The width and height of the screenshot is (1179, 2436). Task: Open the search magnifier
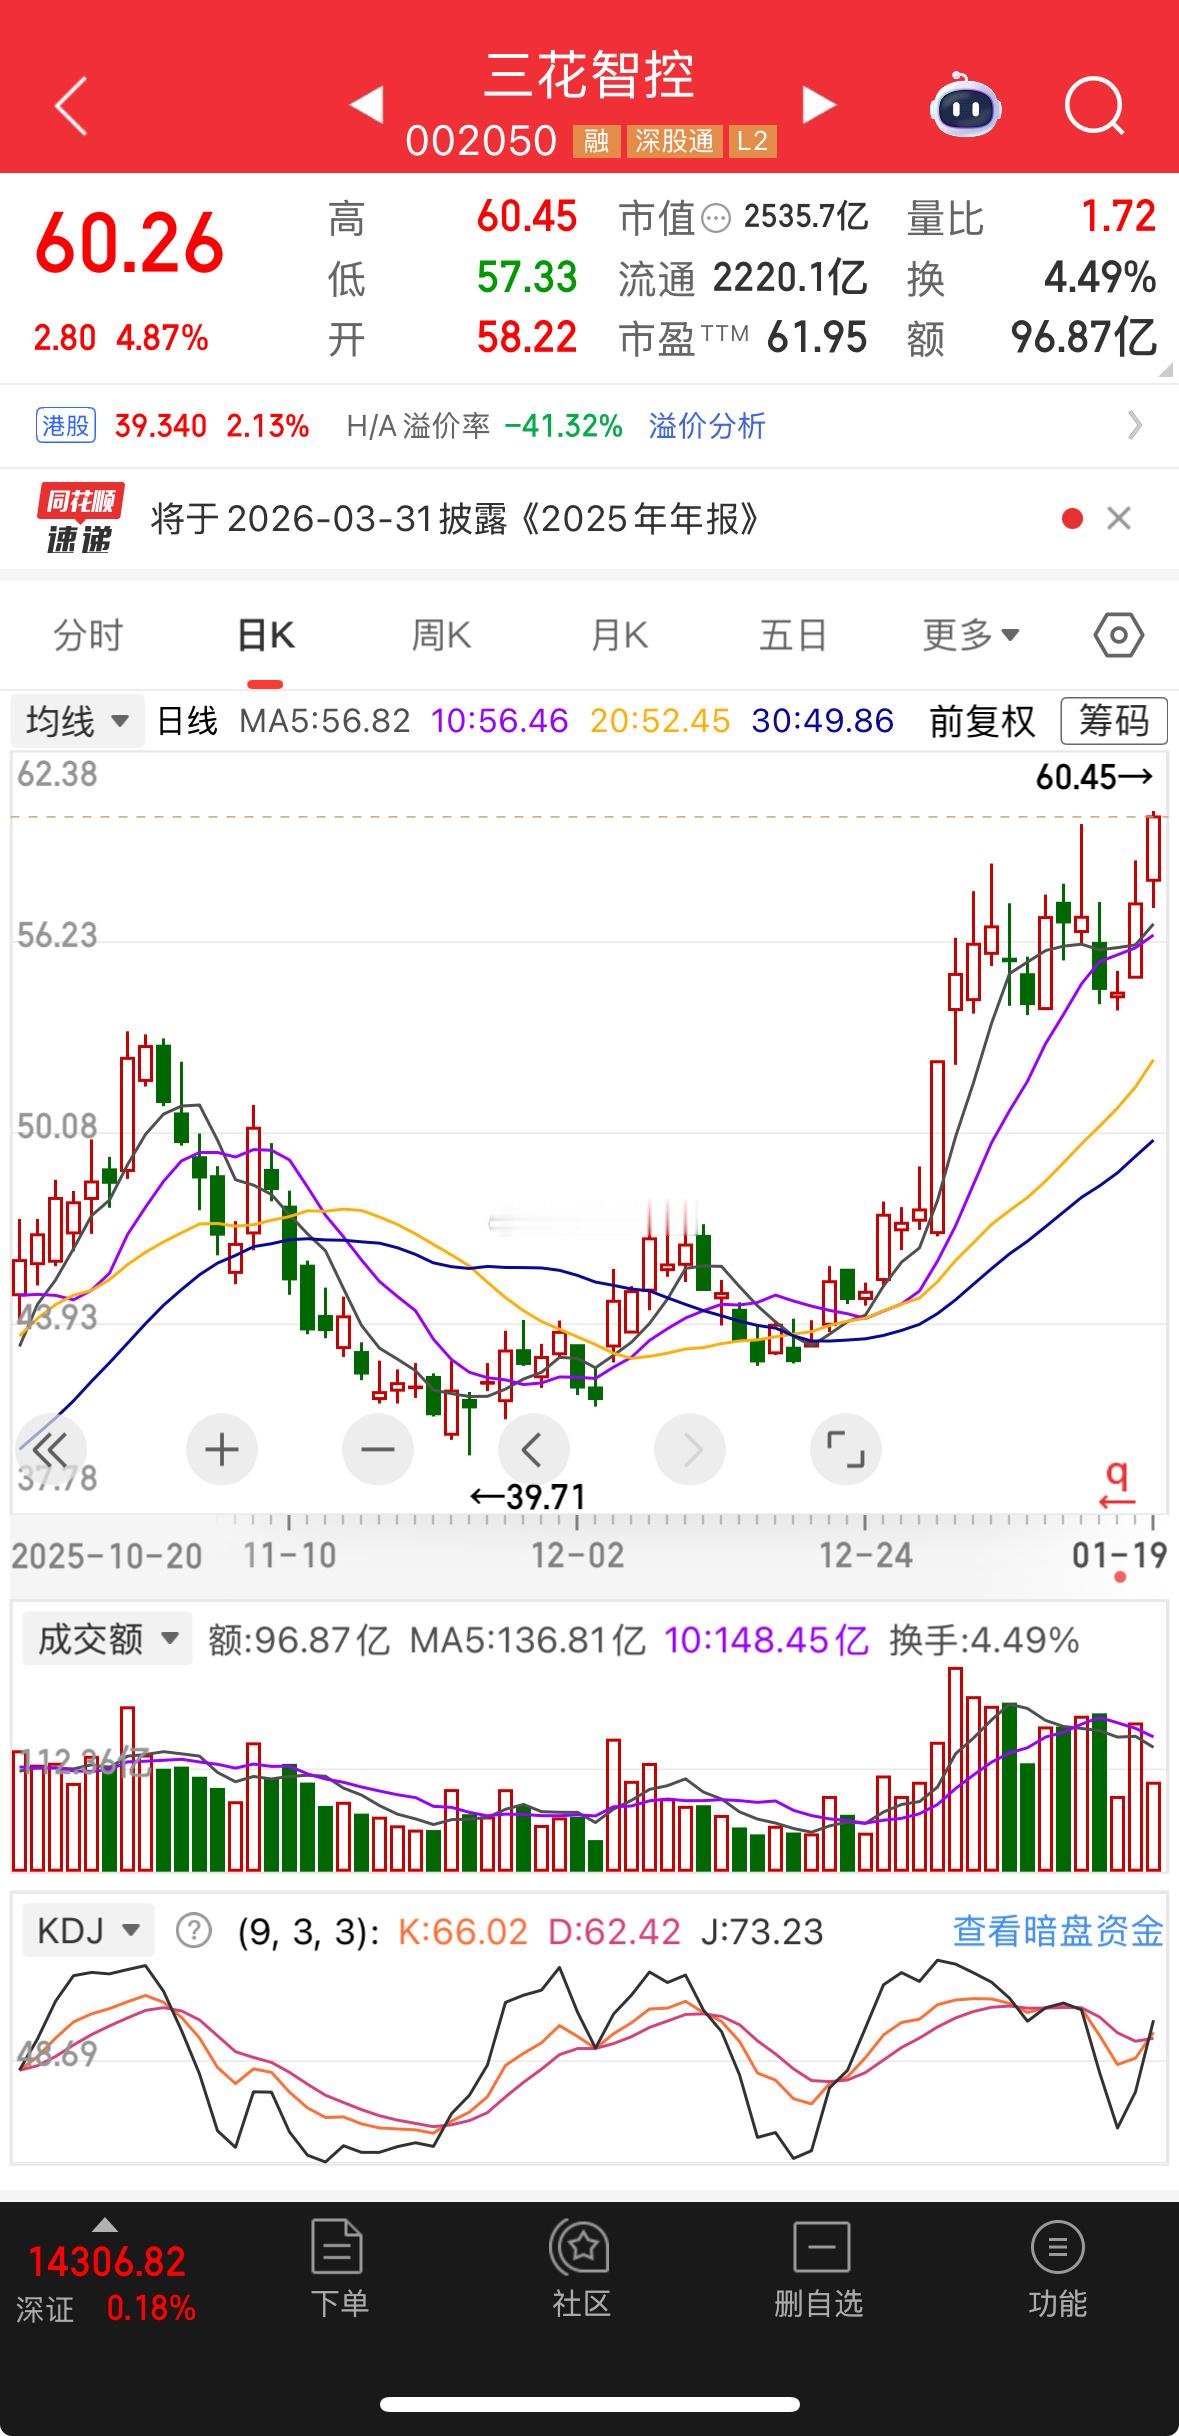click(x=1094, y=106)
